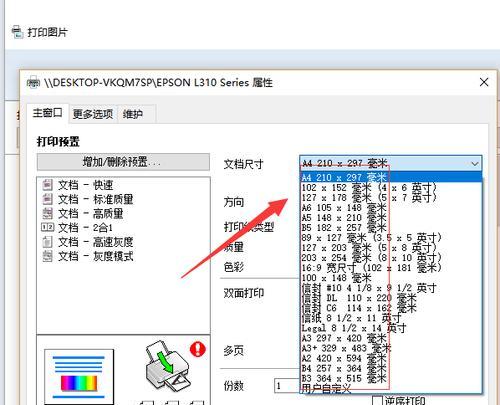500x405 pixels.
Task: Click the red warning exclamation icon
Action: click(198, 349)
